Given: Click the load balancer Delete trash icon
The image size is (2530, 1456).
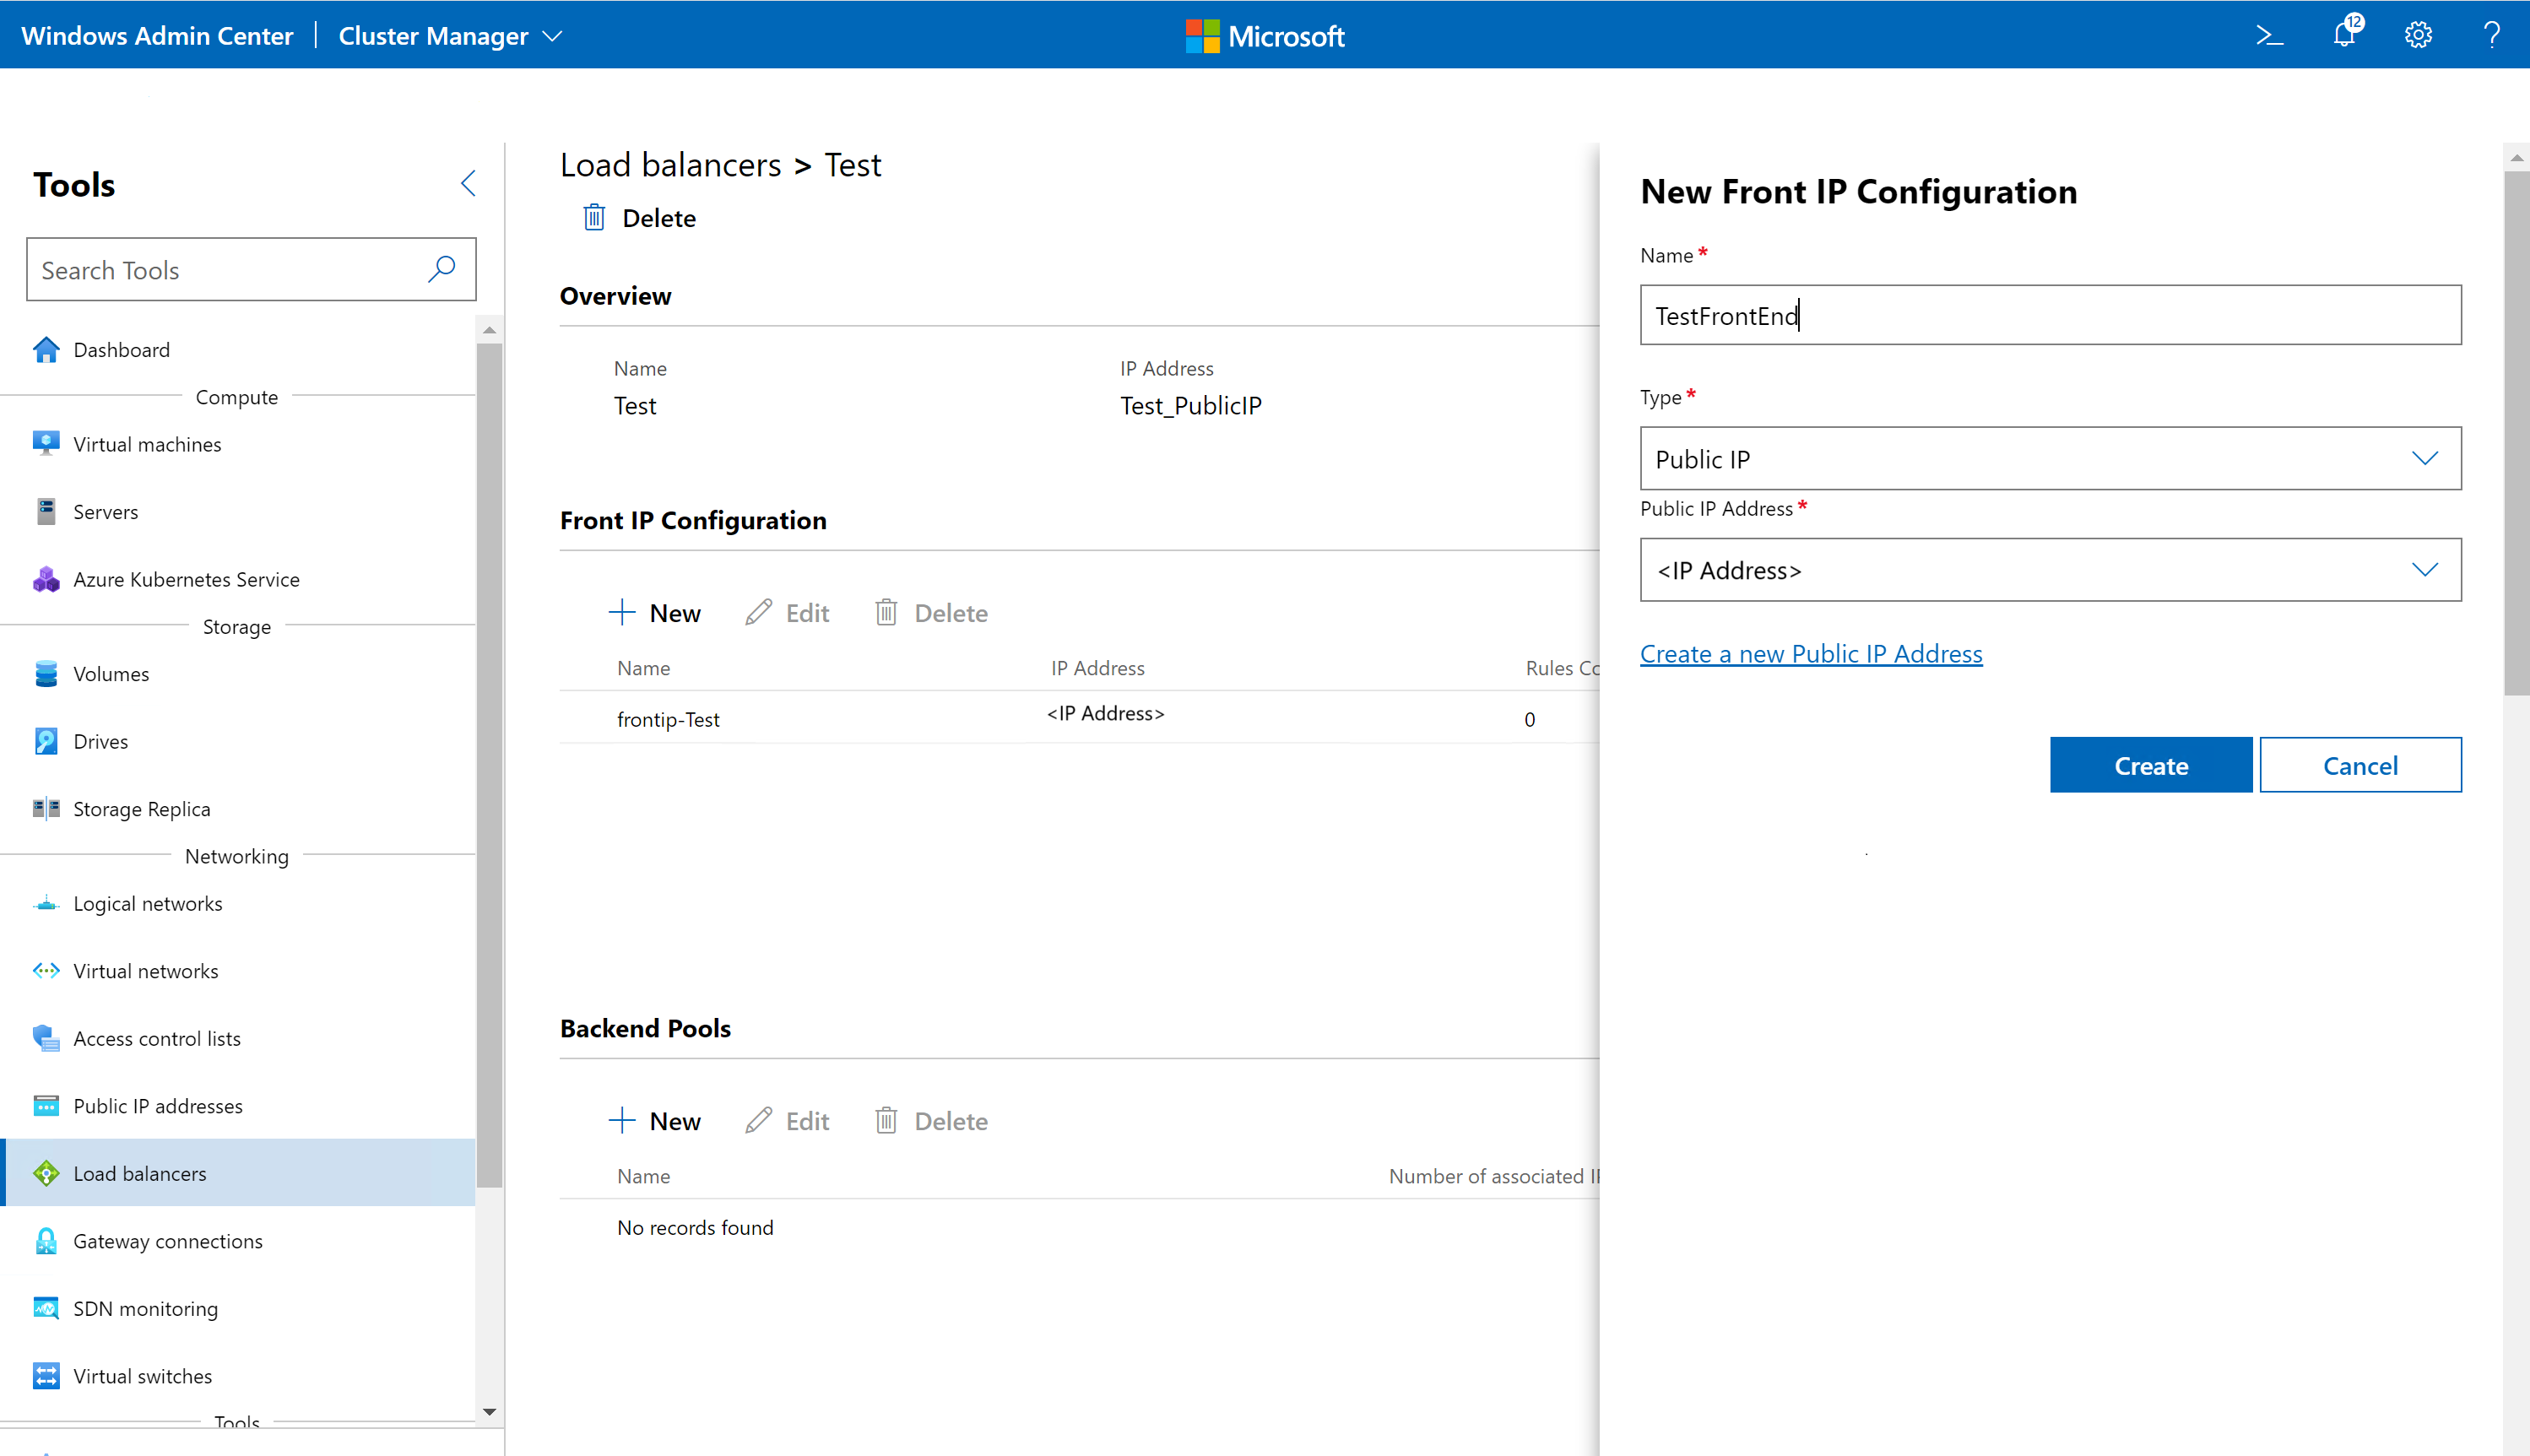Looking at the screenshot, I should pyautogui.click(x=594, y=218).
